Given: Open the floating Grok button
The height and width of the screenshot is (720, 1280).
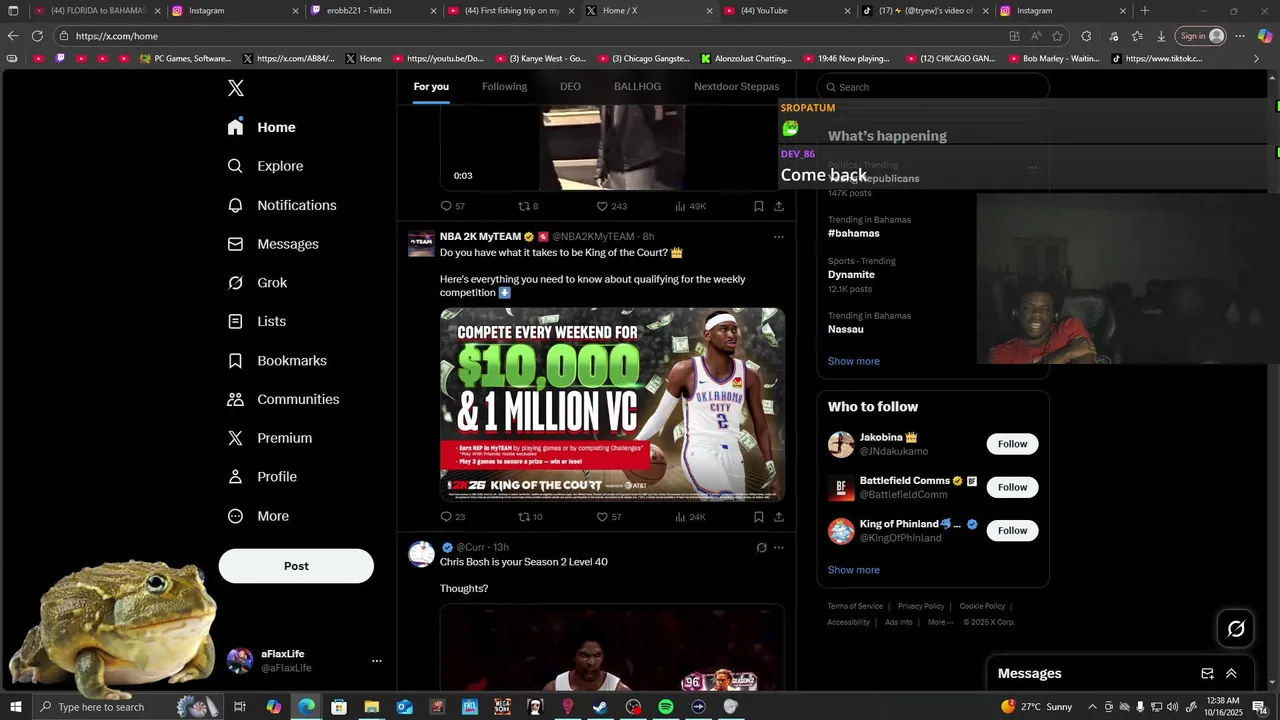Looking at the screenshot, I should pyautogui.click(x=1236, y=628).
